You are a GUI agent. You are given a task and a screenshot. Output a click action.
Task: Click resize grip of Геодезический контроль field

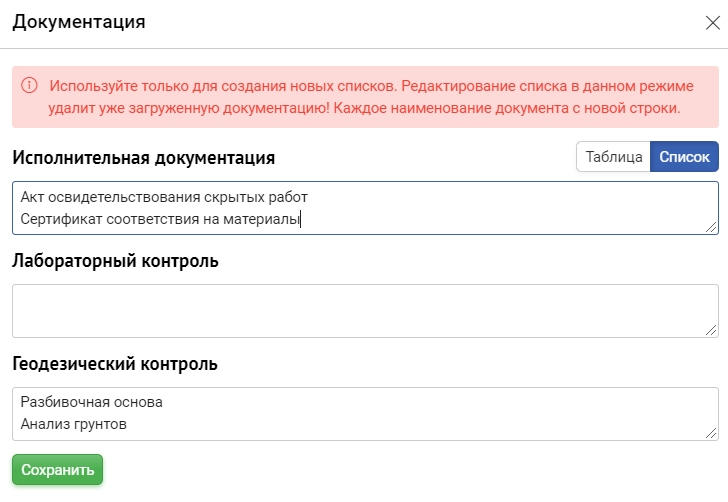point(712,434)
